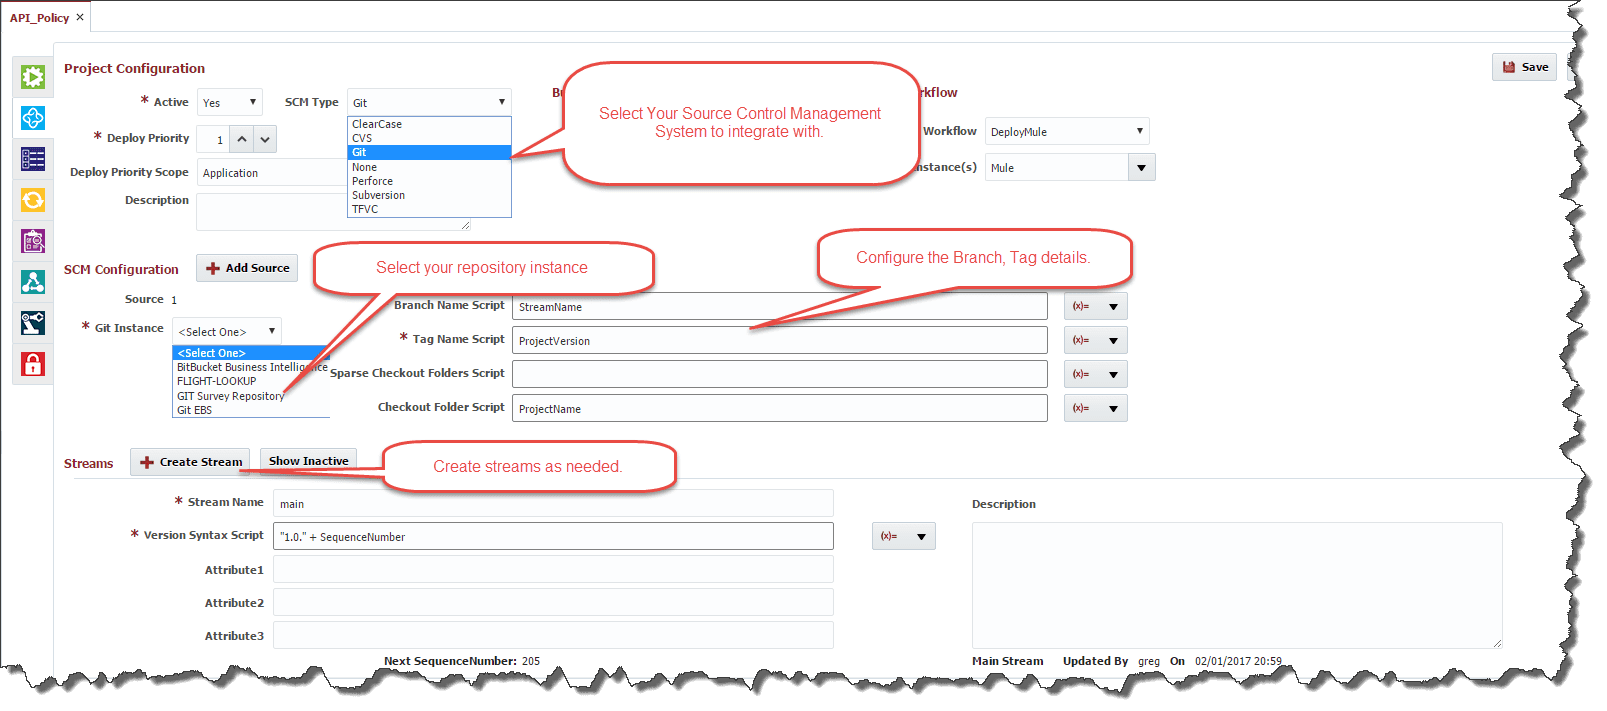Screen dimensions: 1607x711
Task: Open the blue knot configuration sidebar icon
Action: (33, 118)
